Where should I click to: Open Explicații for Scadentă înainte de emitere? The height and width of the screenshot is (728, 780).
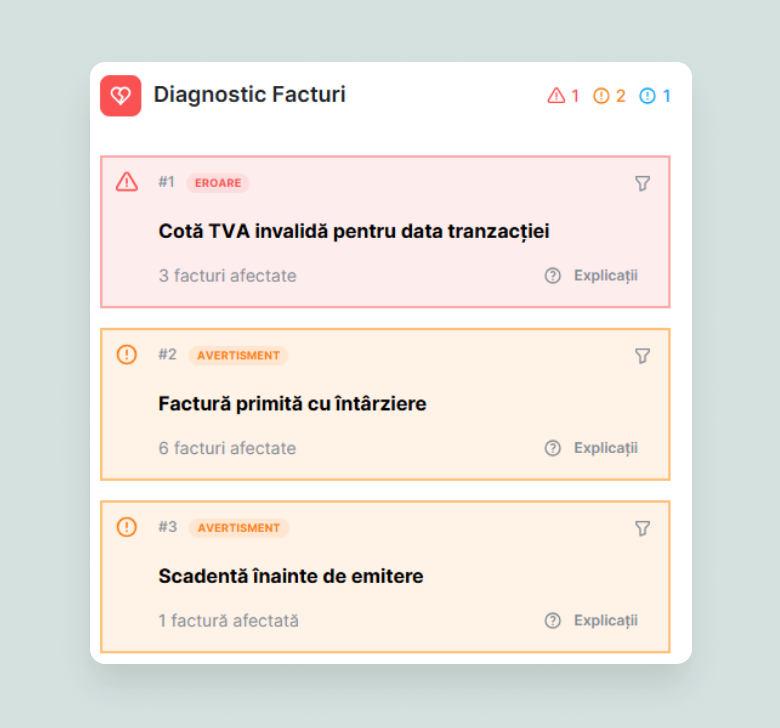(x=592, y=620)
